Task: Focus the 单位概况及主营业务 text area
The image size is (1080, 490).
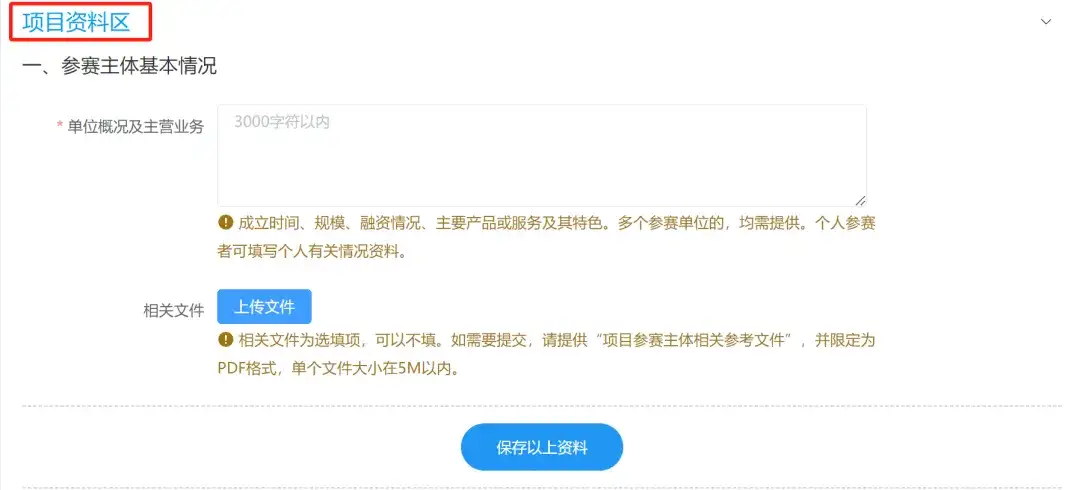Action: (x=542, y=156)
